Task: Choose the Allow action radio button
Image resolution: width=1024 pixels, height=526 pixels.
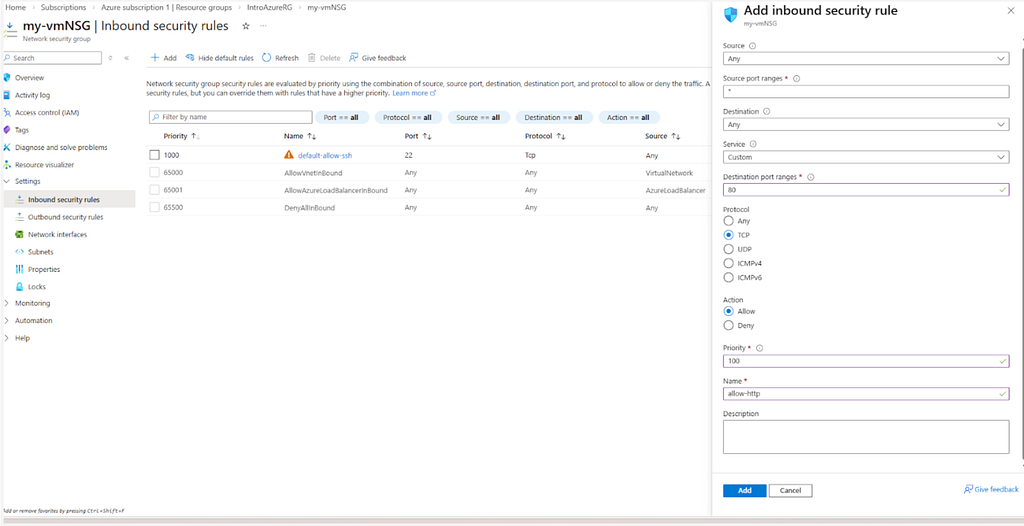Action: (729, 311)
